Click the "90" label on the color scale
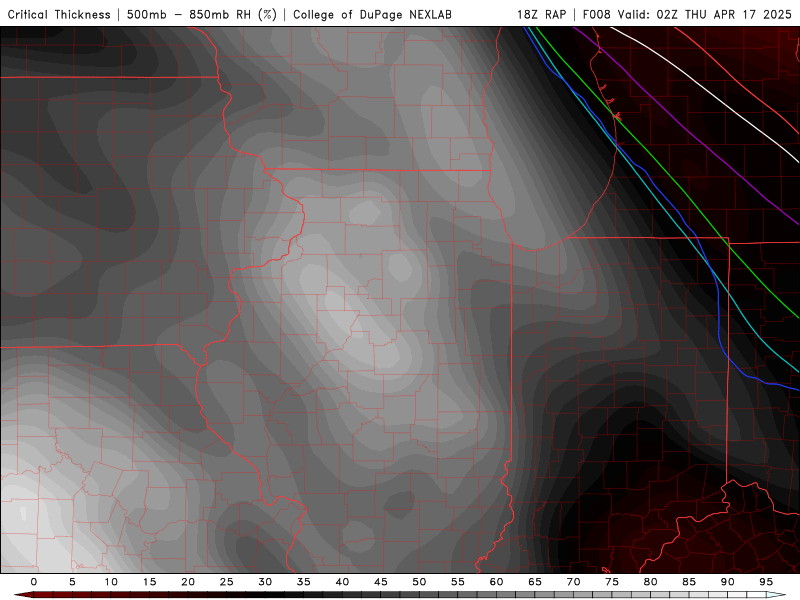This screenshot has width=800, height=600. pyautogui.click(x=727, y=582)
